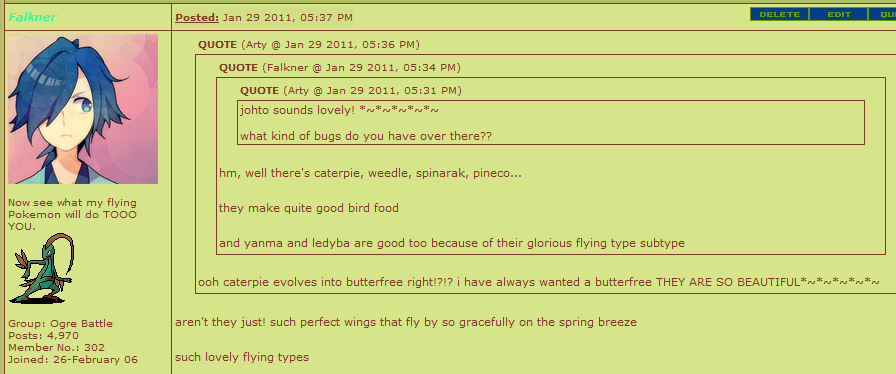This screenshot has width=896, height=374.
Task: Click the quote header from Arty at 05:36 PM
Action: point(309,45)
